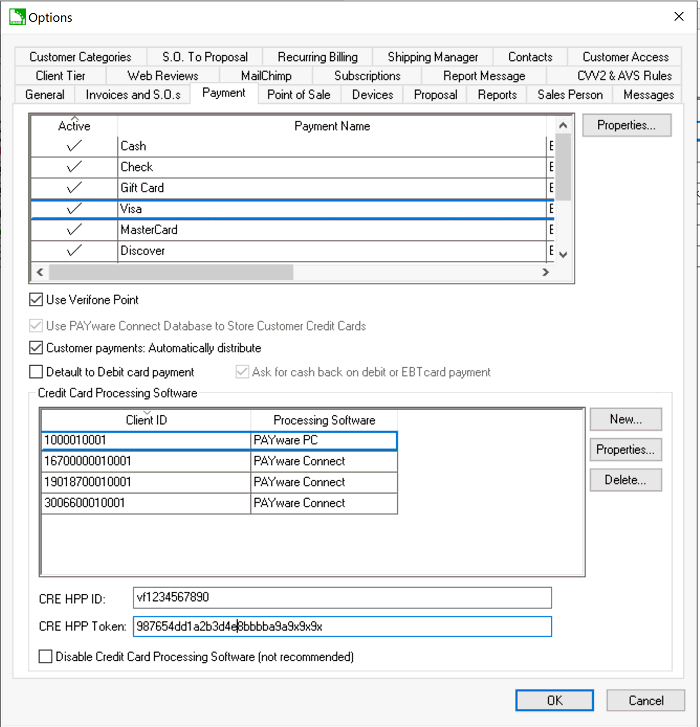The height and width of the screenshot is (727, 700).
Task: Click the payment list scroll-down arrow
Action: coord(563,254)
